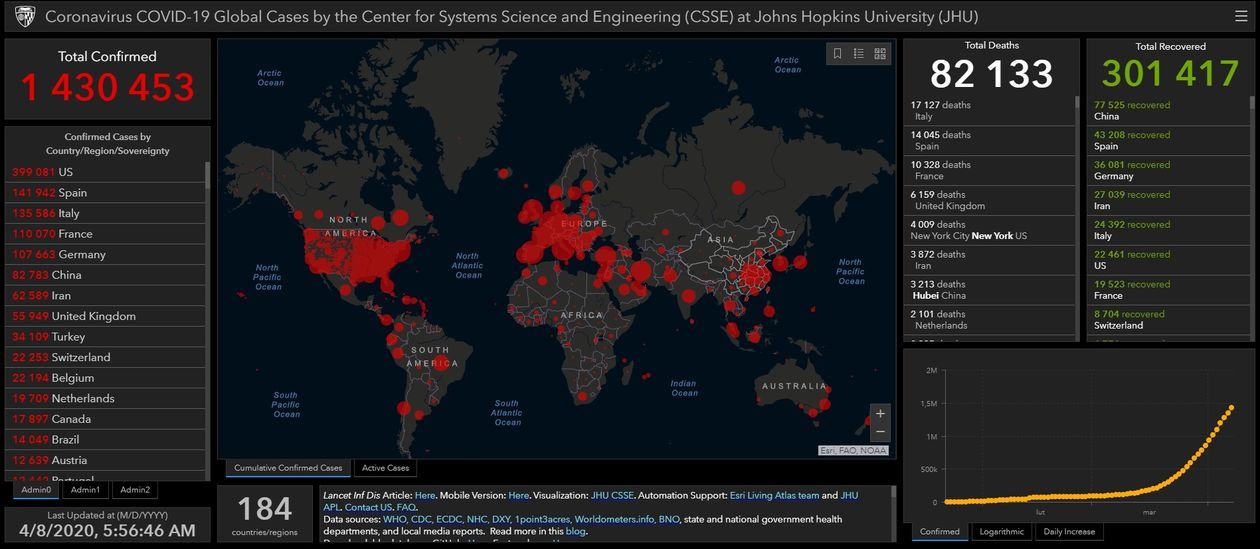Select the Cumulative Confirmed Cases tab
This screenshot has width=1260, height=549.
pos(289,468)
